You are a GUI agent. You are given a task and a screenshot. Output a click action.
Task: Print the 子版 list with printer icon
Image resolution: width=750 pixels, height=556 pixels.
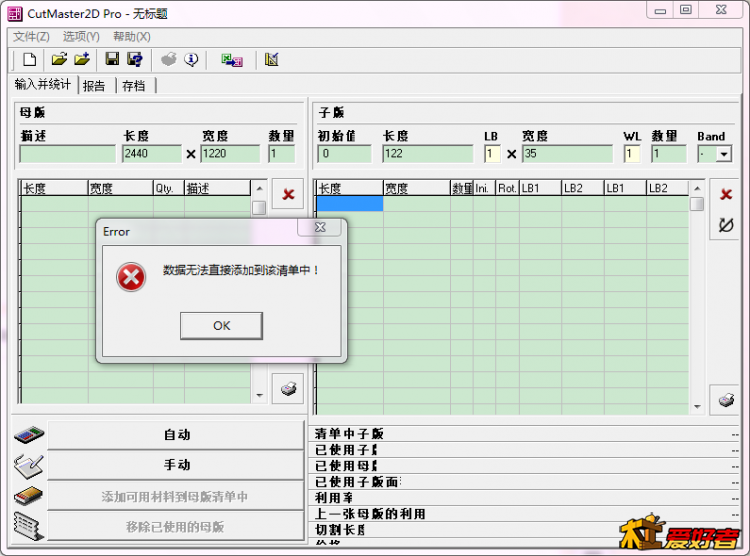(x=726, y=400)
